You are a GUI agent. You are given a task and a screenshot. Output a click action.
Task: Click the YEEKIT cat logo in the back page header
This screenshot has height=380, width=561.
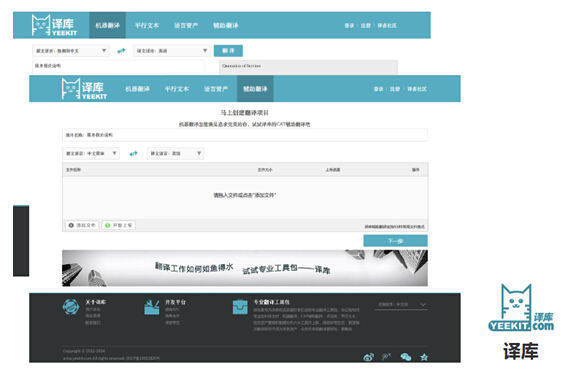click(x=54, y=25)
